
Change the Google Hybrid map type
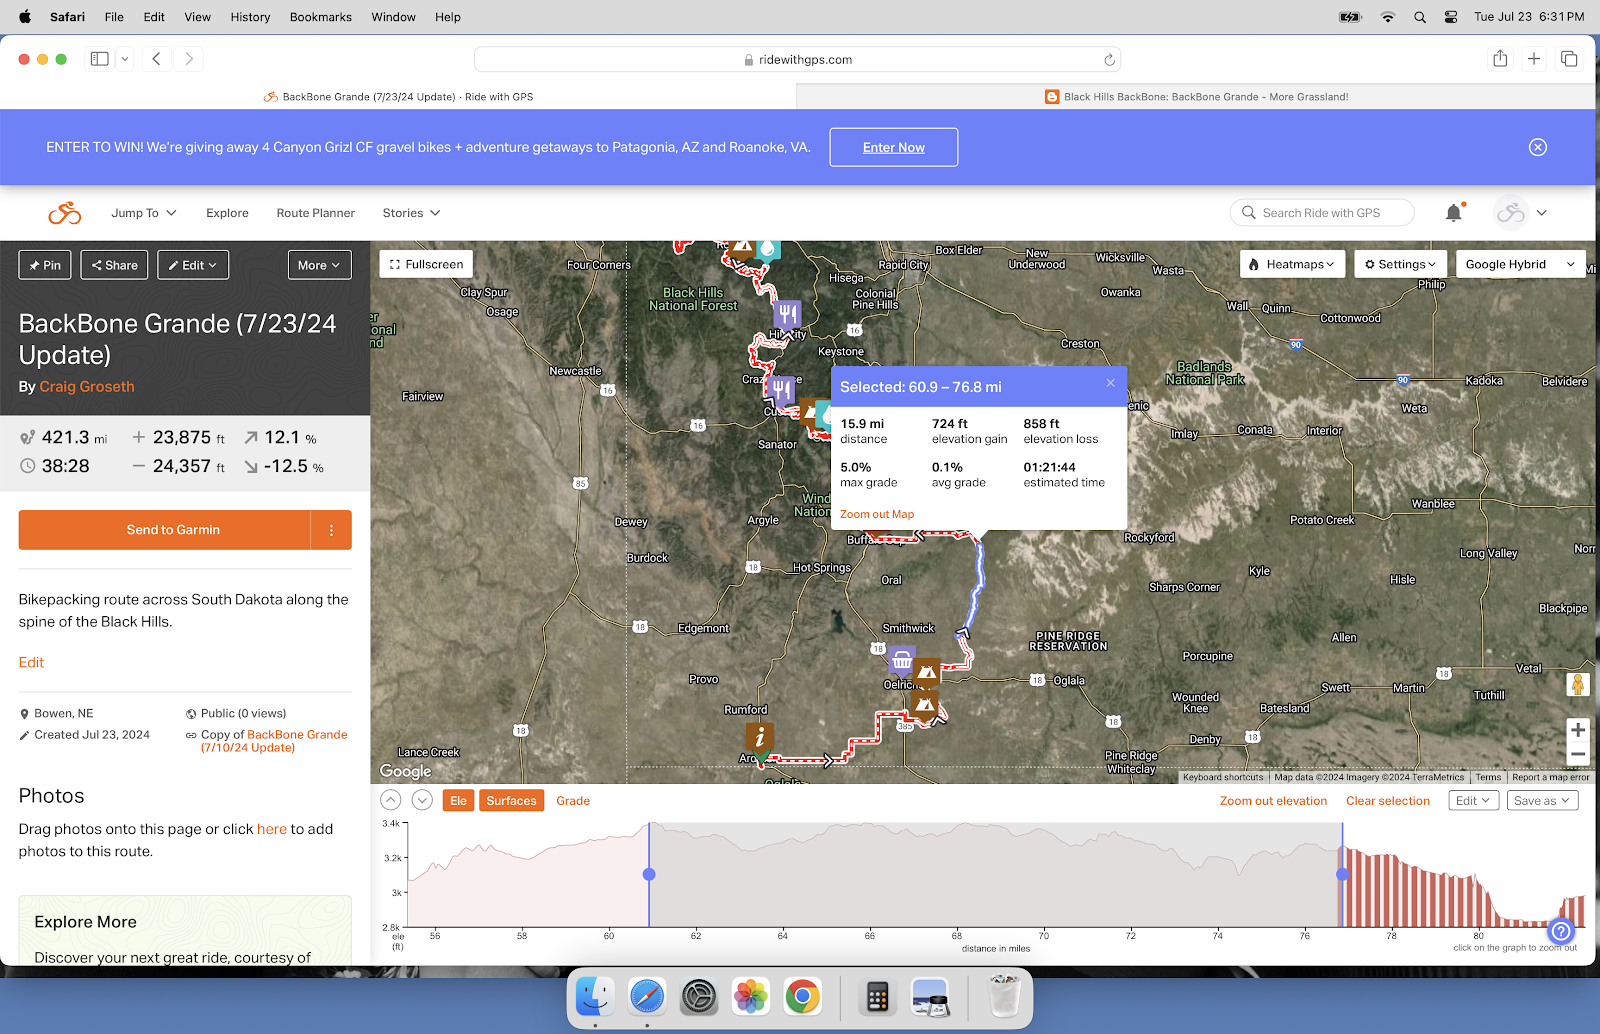point(1521,264)
